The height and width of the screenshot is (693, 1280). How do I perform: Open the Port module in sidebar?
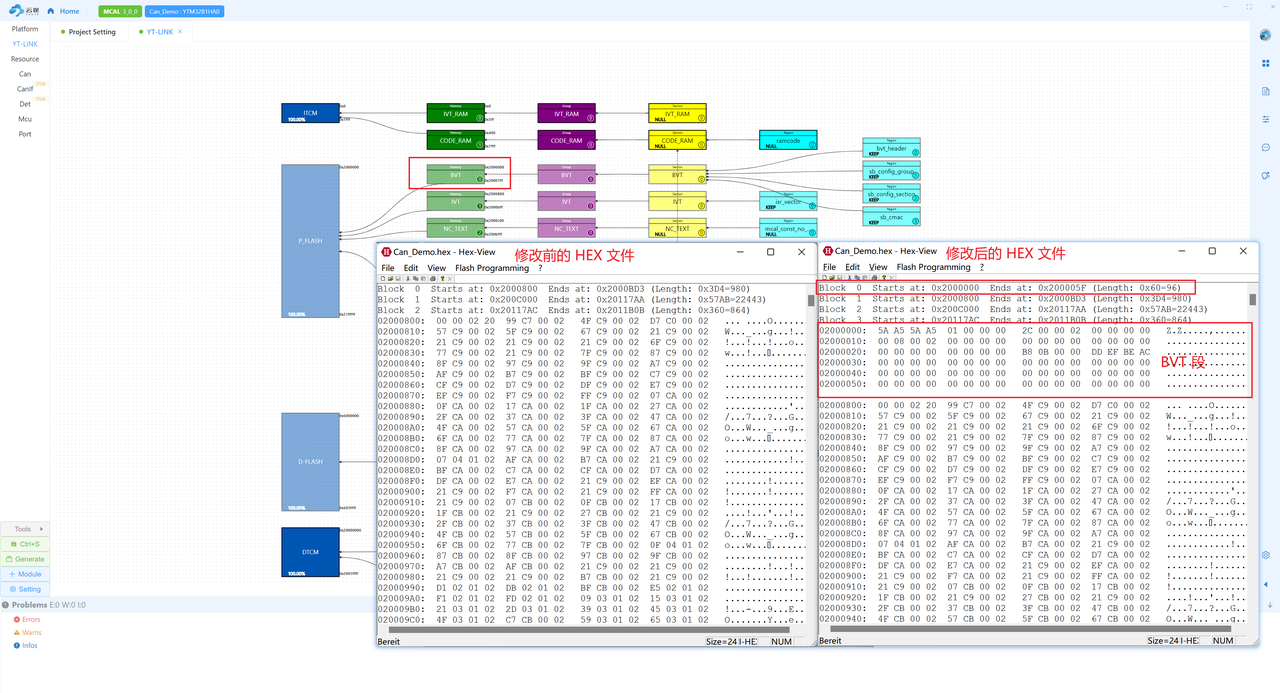25,134
